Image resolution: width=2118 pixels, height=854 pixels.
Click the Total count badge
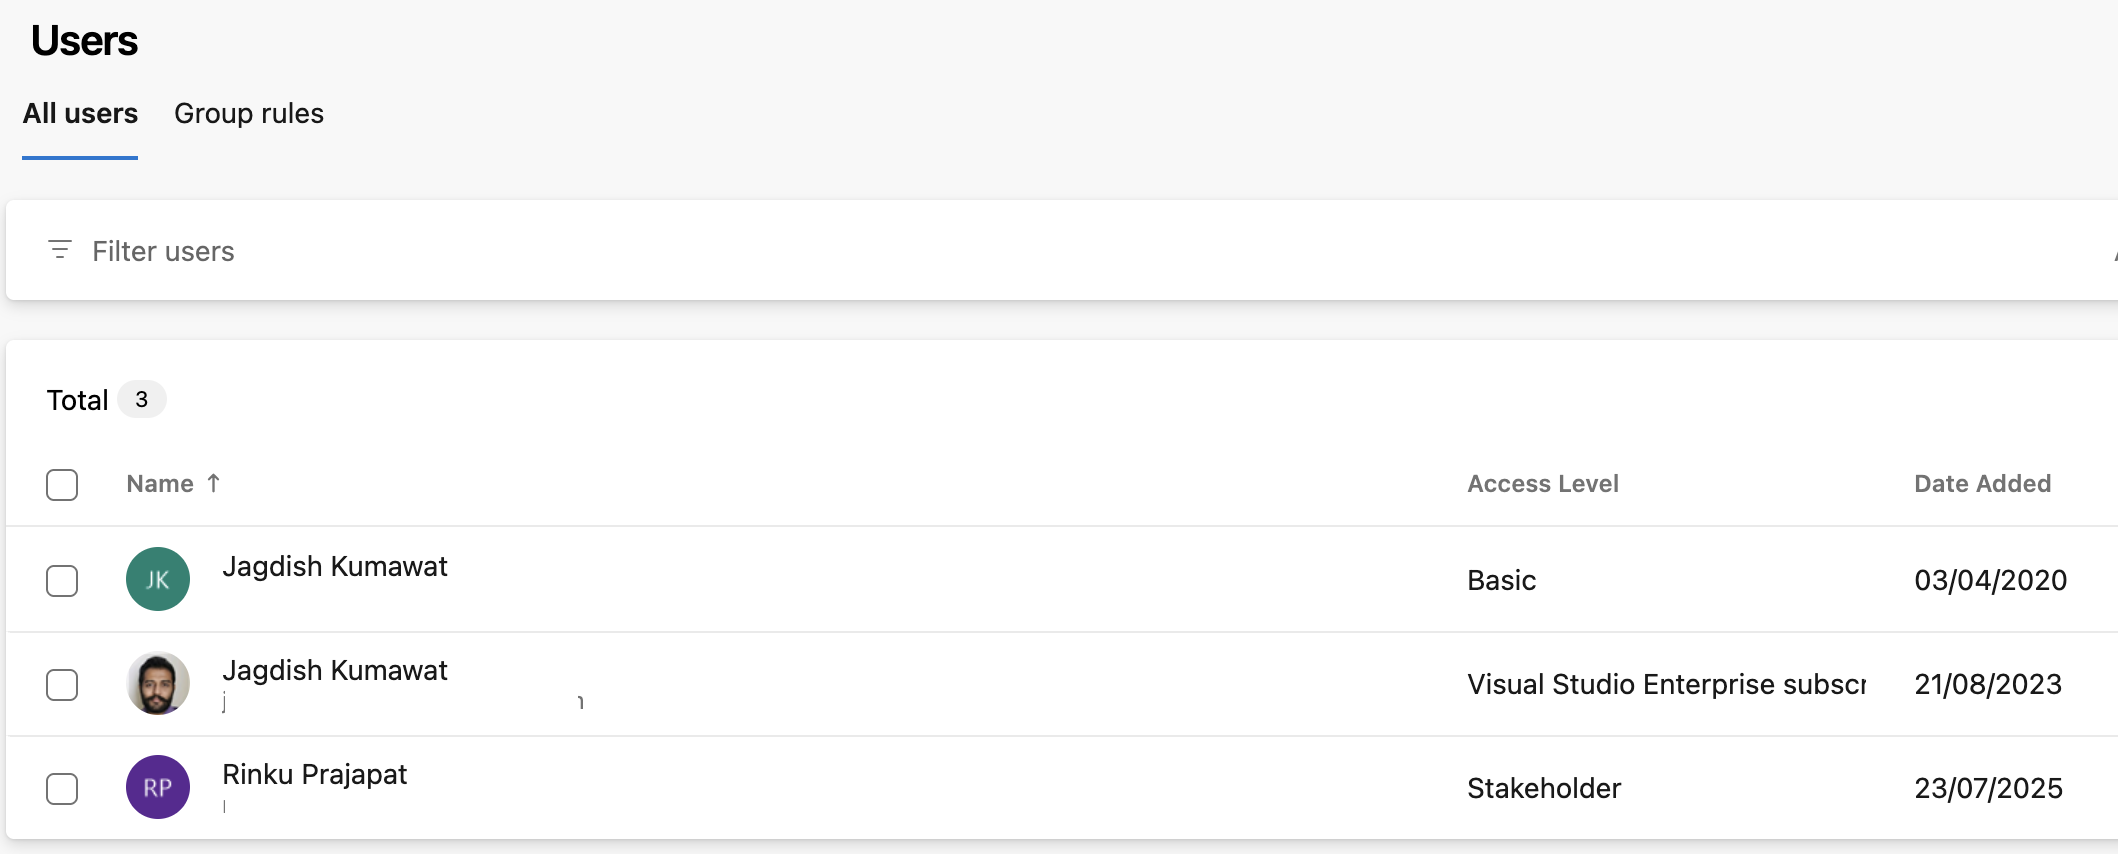point(142,399)
